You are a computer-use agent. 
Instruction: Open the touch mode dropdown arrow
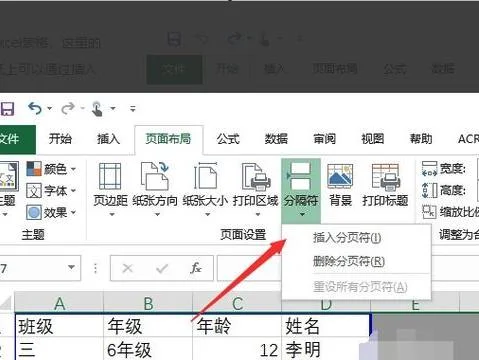(x=113, y=108)
